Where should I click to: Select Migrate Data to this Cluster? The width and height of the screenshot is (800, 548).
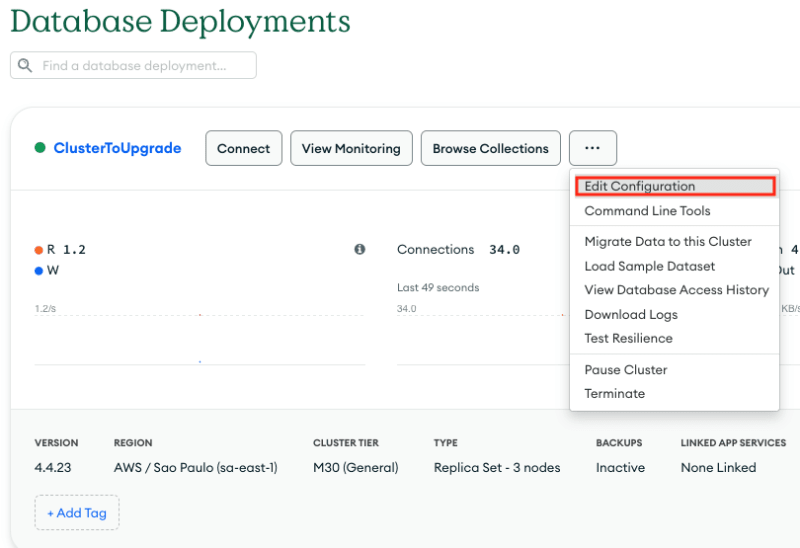tap(668, 241)
